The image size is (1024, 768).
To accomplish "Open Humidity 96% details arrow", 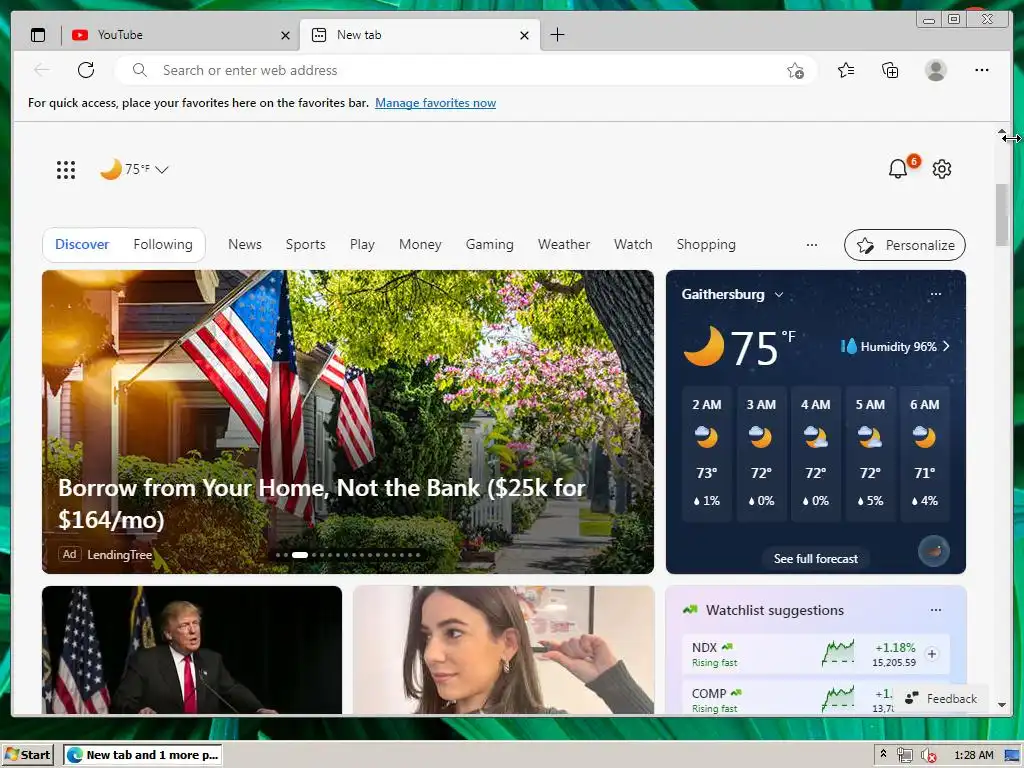I will click(946, 346).
